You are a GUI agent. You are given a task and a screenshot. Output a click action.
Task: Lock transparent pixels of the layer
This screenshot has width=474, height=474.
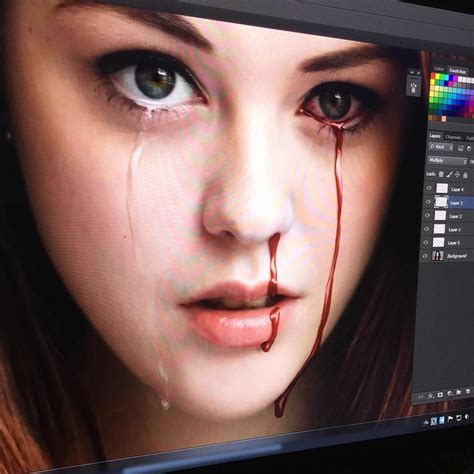[x=441, y=174]
